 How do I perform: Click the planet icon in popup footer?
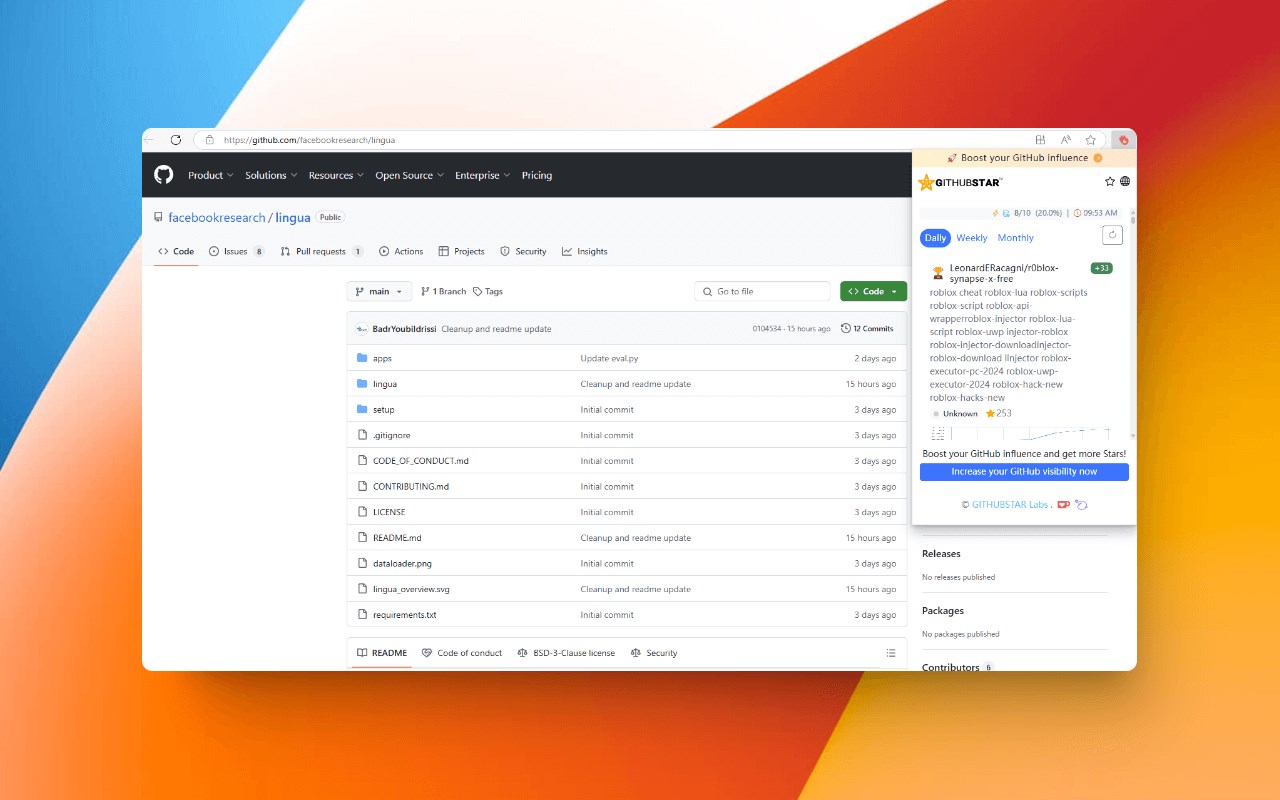[x=1081, y=505]
